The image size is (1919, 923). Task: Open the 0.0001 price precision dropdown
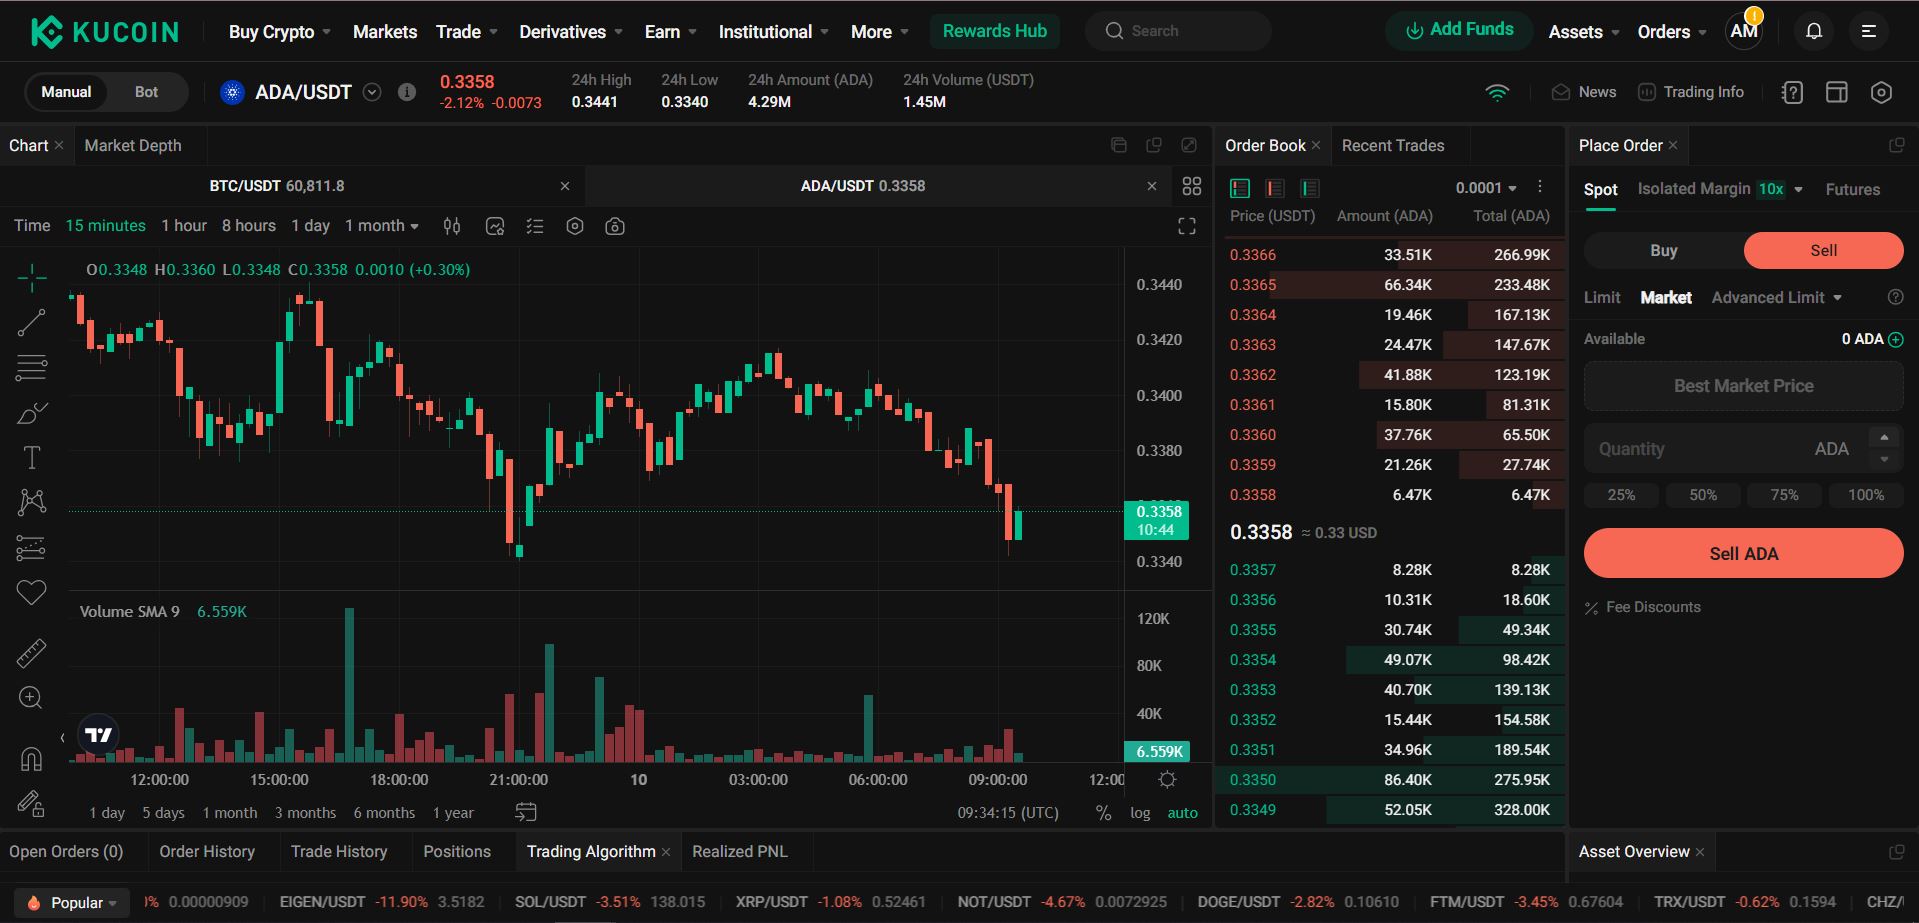(x=1486, y=188)
